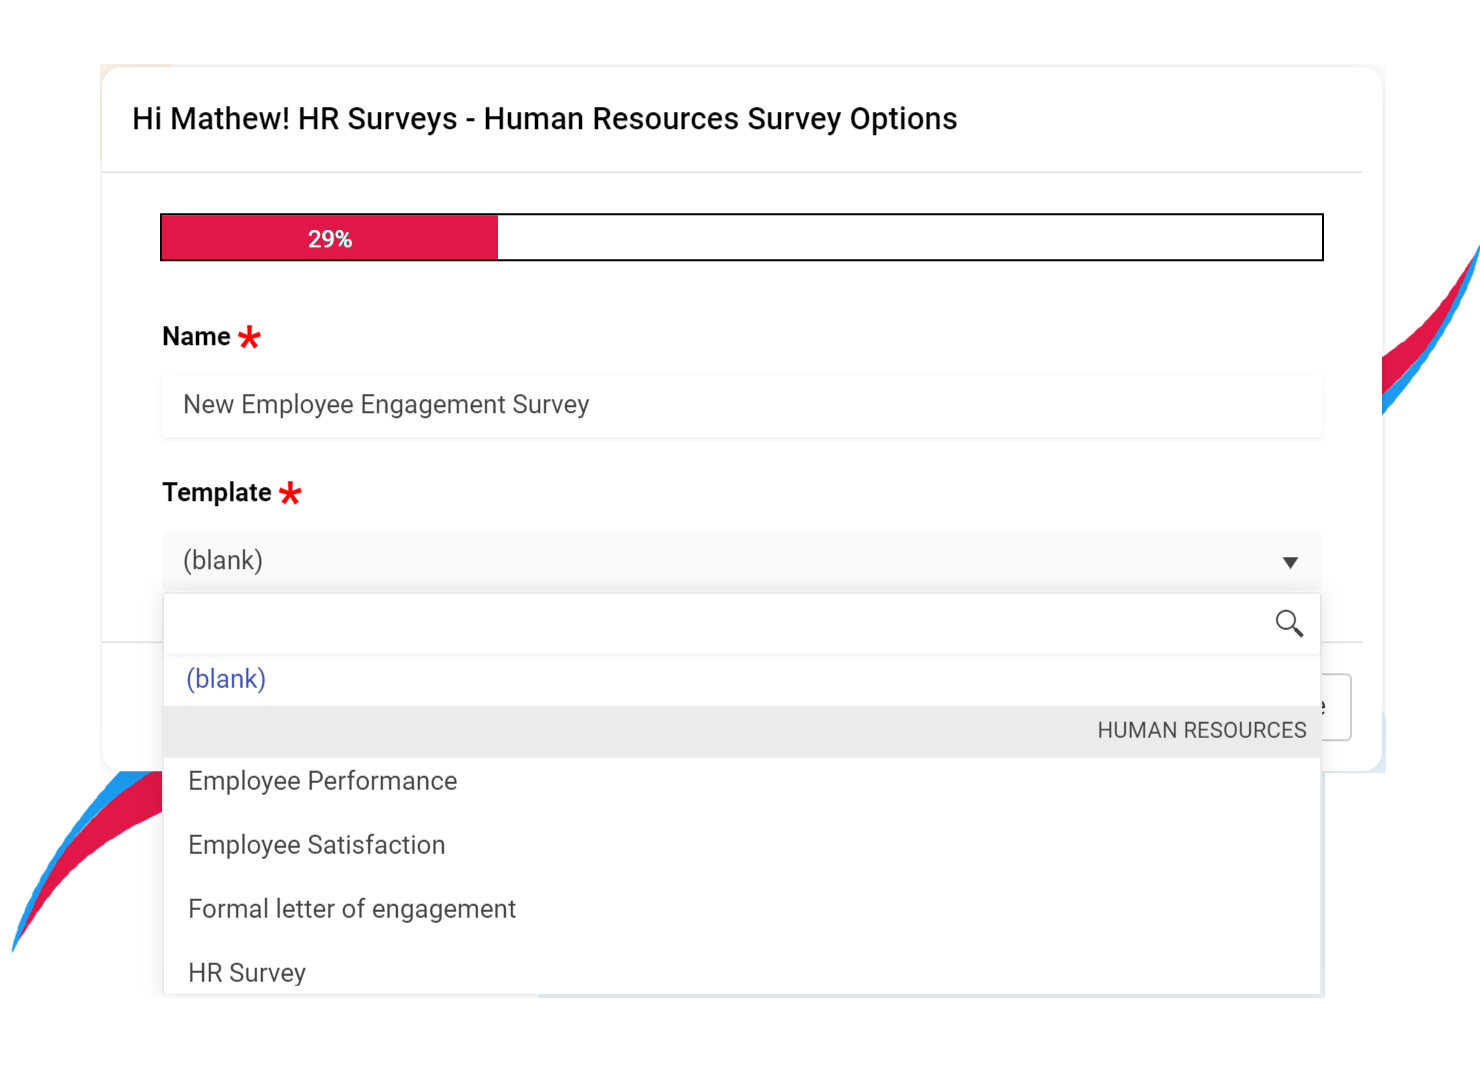Screen dimensions: 1480x1081
Task: Click the currently selected (blank) template value
Action: pos(222,561)
